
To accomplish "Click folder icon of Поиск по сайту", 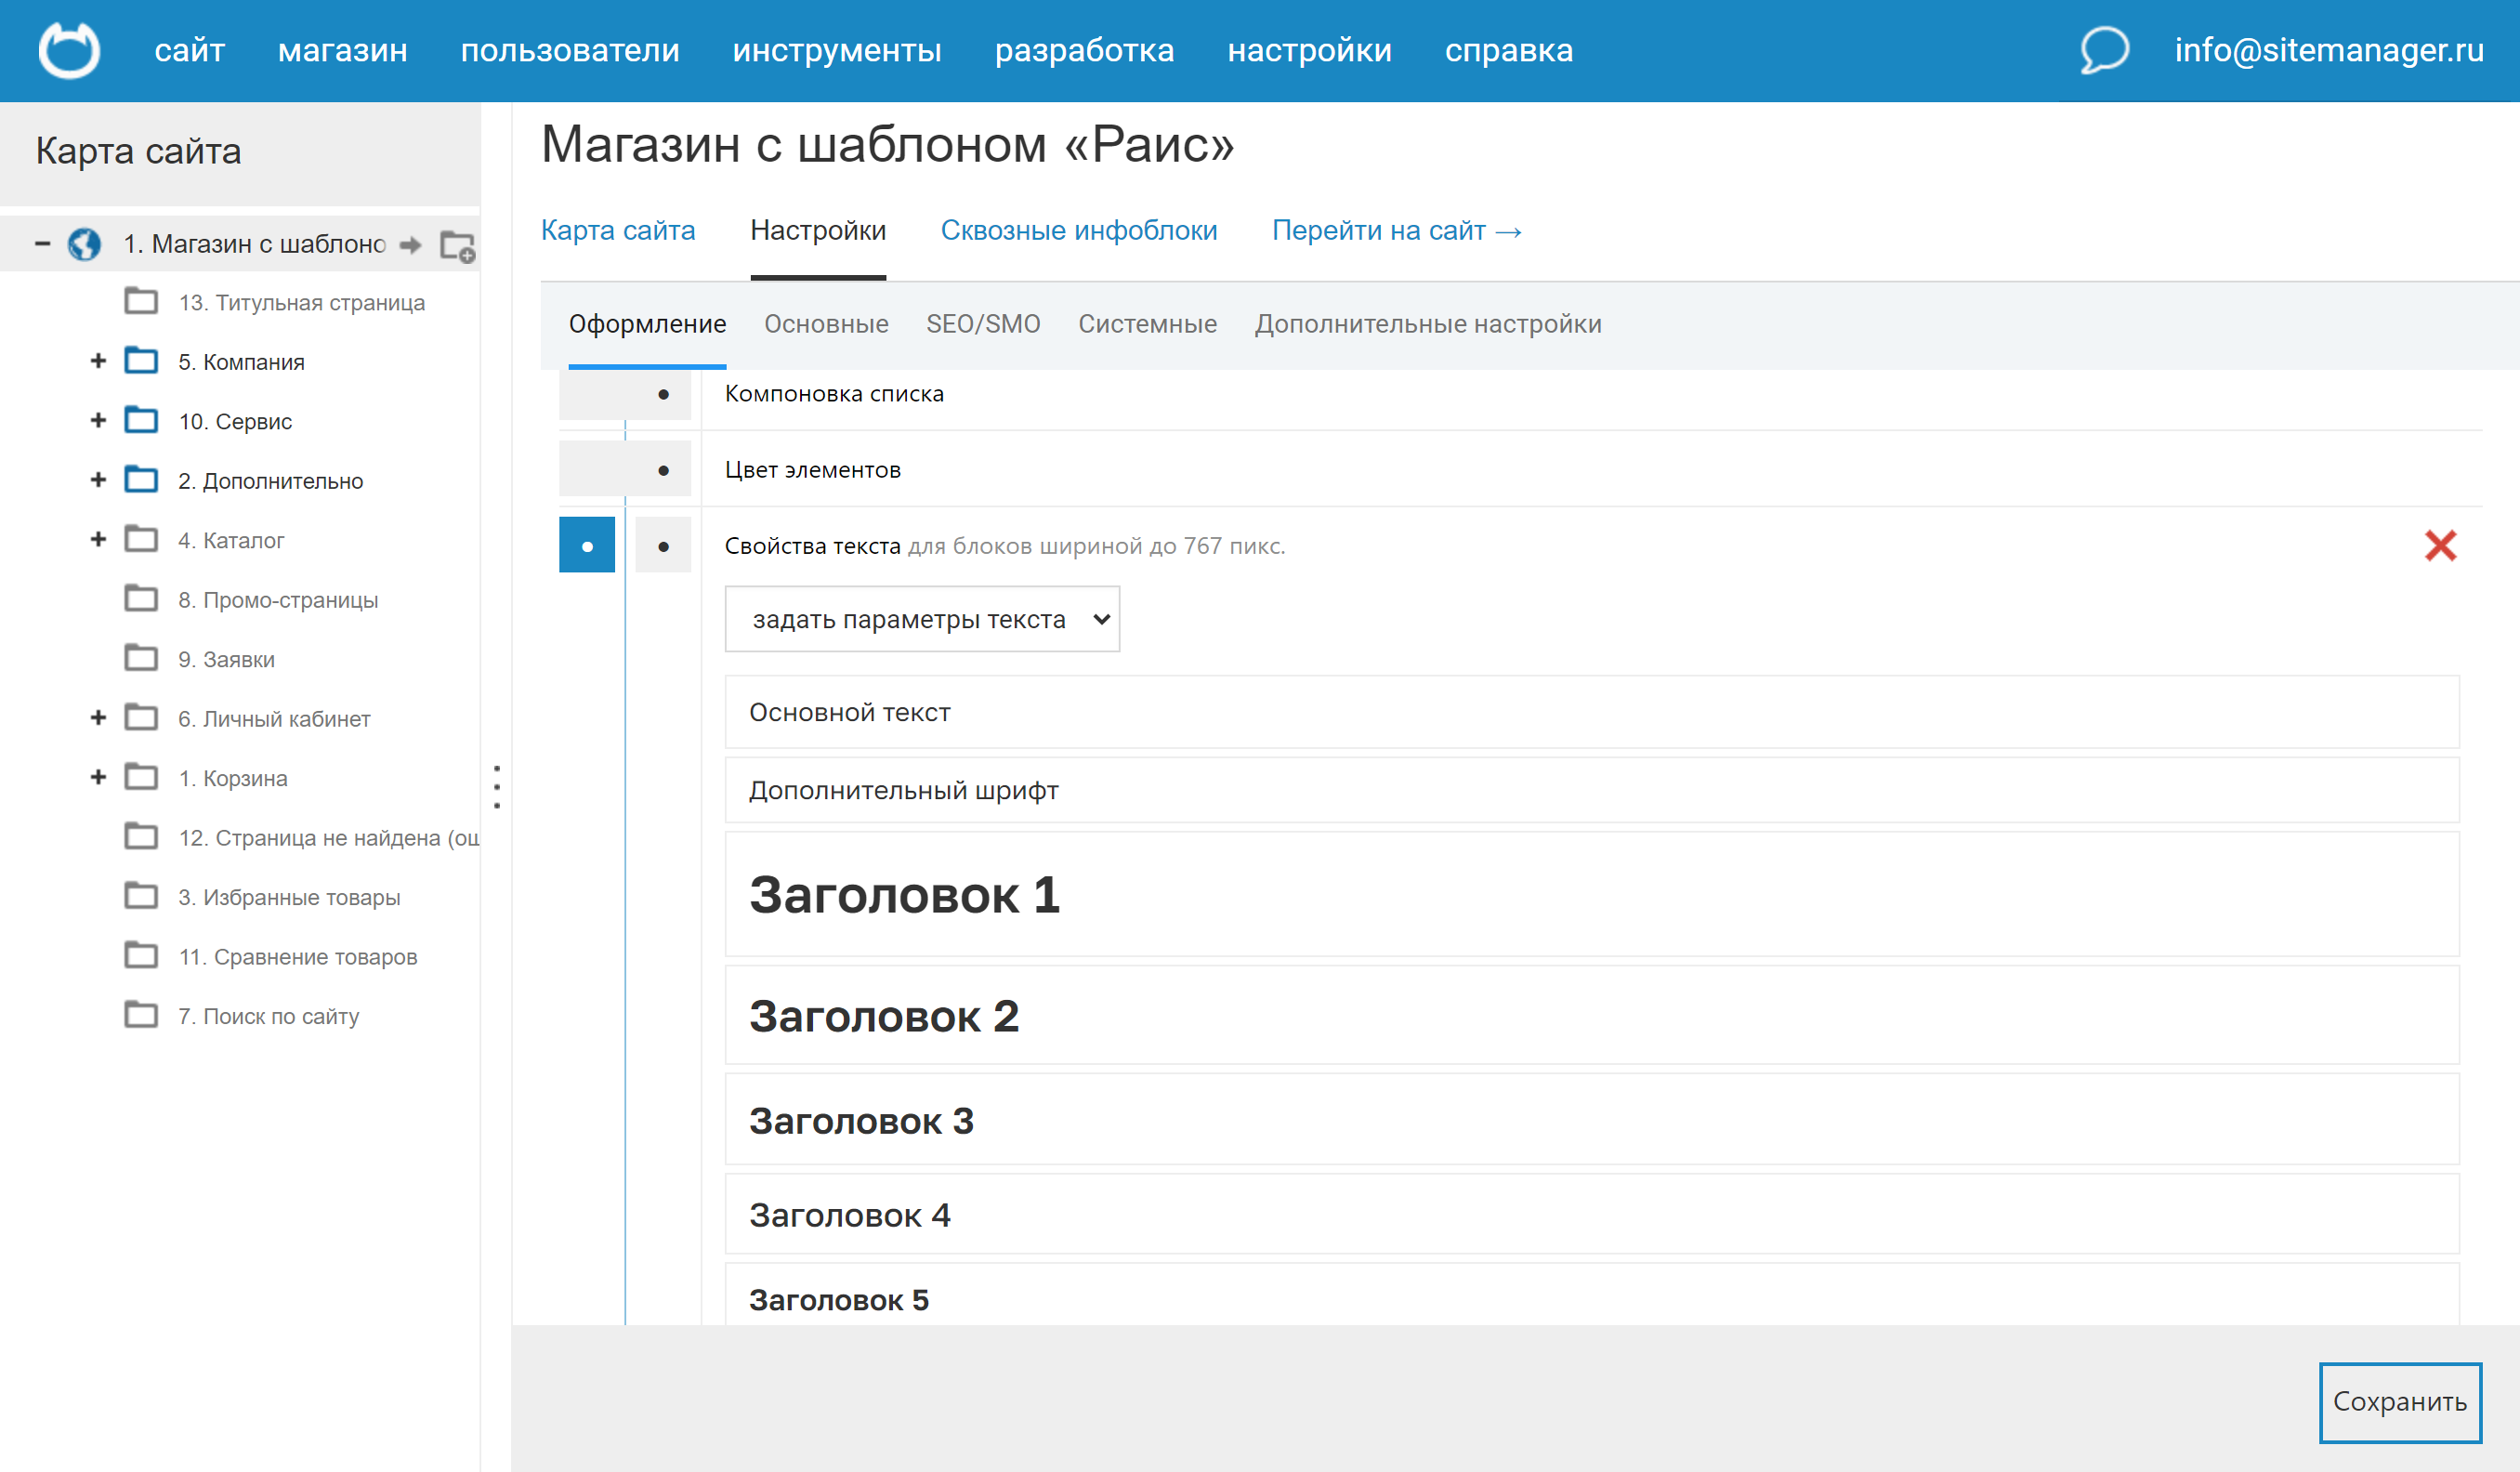I will point(141,1015).
